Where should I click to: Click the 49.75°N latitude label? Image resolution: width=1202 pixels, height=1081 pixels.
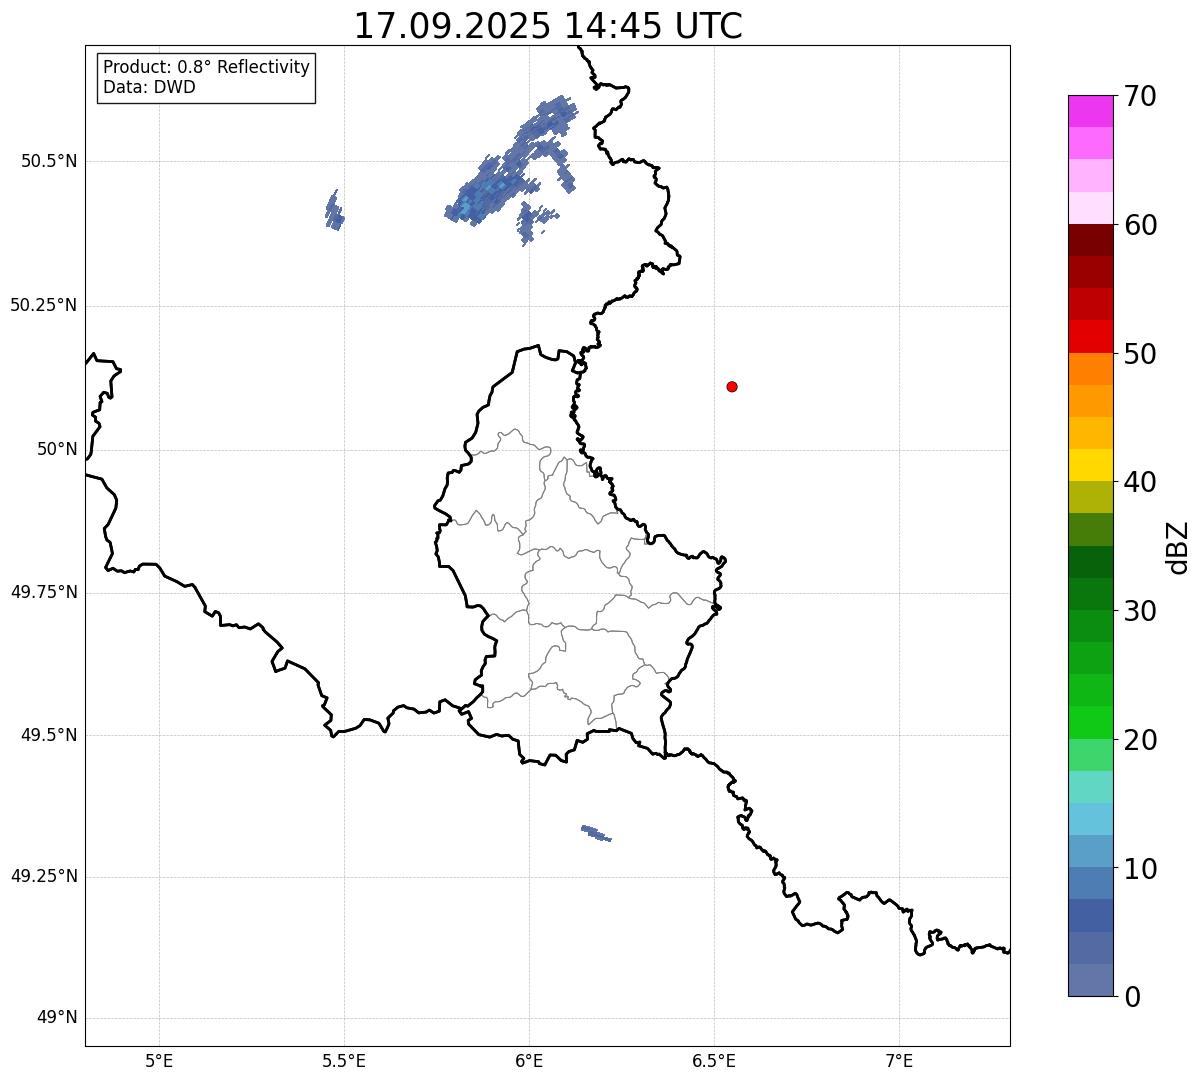44,592
